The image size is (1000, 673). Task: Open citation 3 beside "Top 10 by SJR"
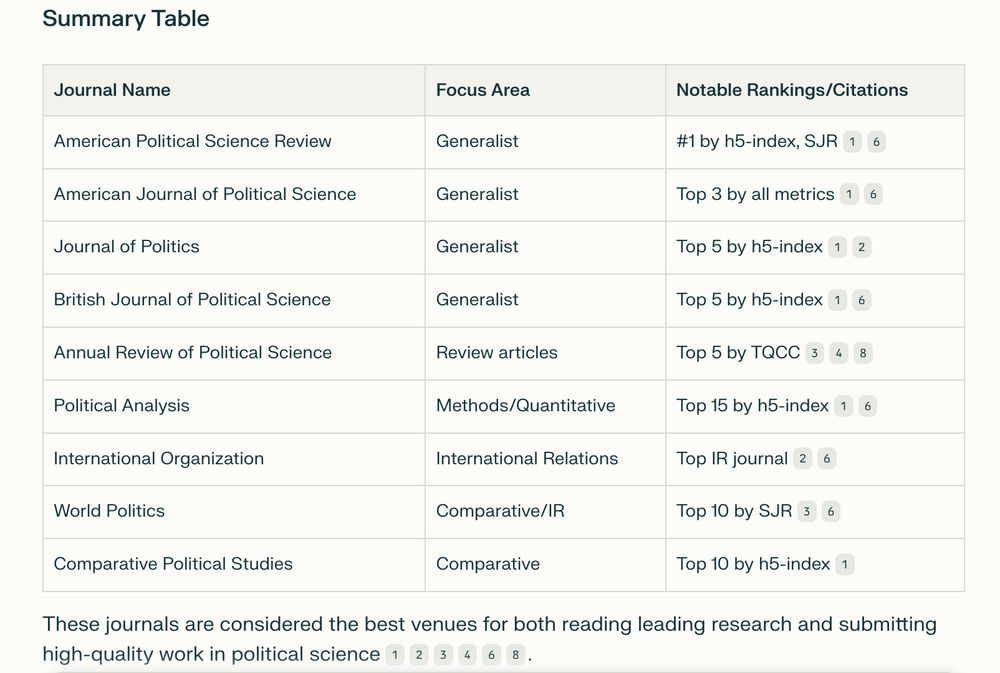806,512
